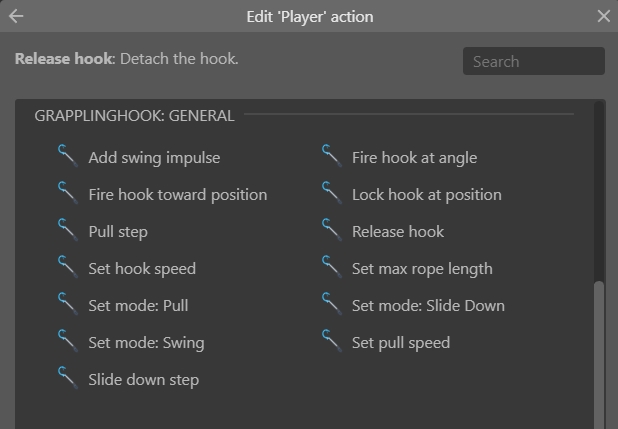The width and height of the screenshot is (618, 429).
Task: Select the Set mode: Pull action
Action: 138,306
